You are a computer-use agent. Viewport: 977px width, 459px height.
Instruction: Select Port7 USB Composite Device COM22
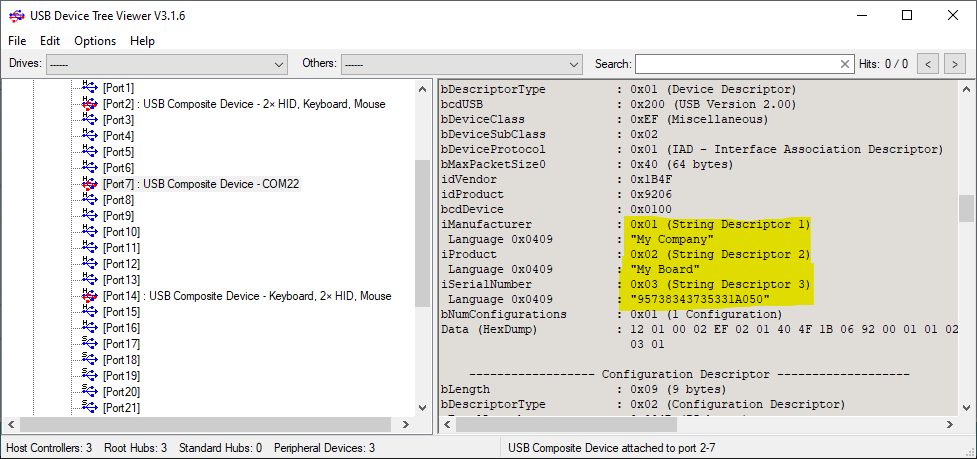(x=201, y=184)
